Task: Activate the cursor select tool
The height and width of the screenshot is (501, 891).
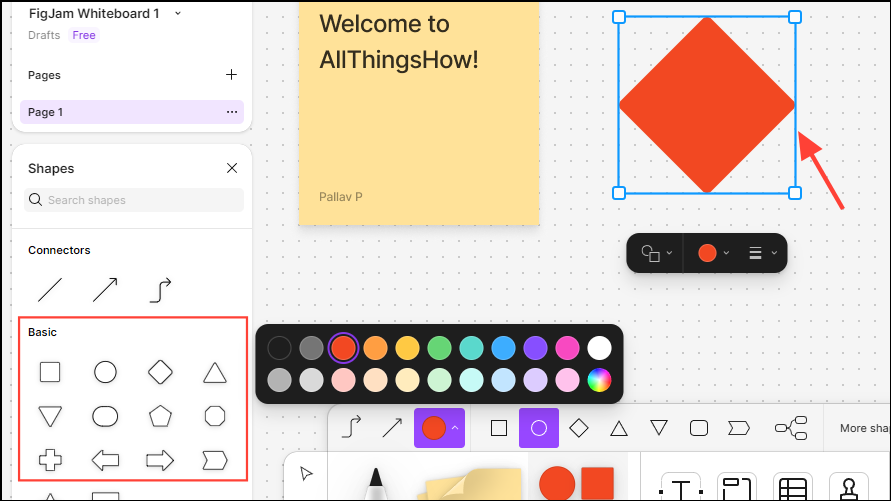Action: tap(306, 473)
